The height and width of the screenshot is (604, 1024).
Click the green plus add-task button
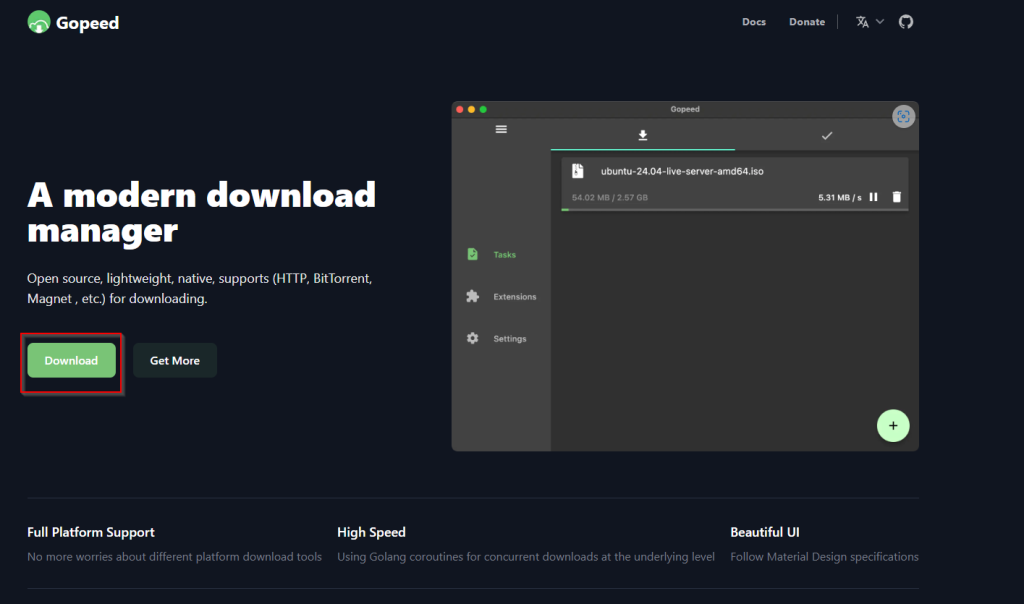point(893,426)
